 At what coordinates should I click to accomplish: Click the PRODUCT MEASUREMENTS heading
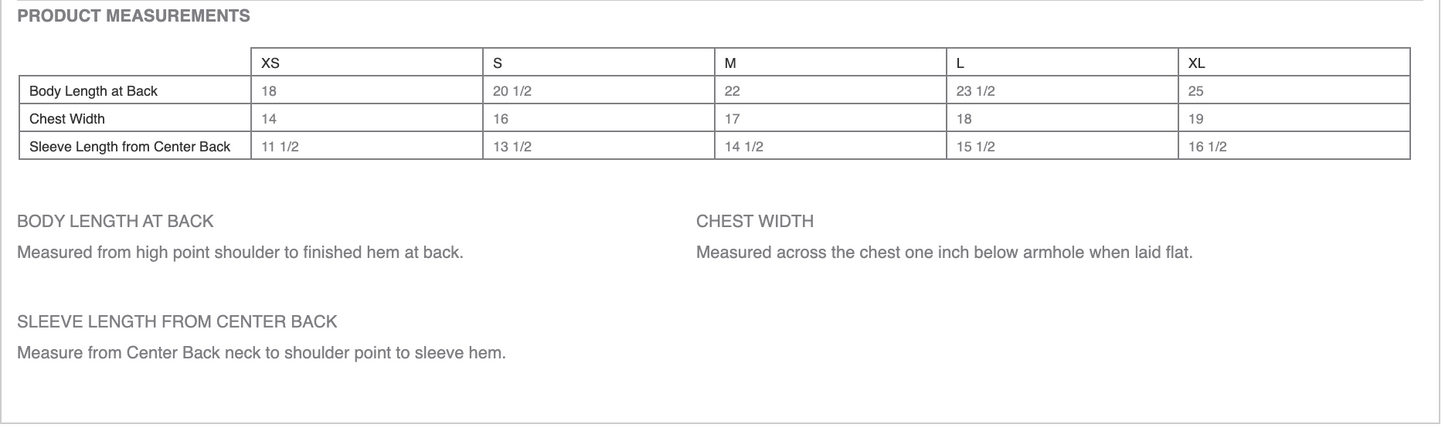coord(133,16)
